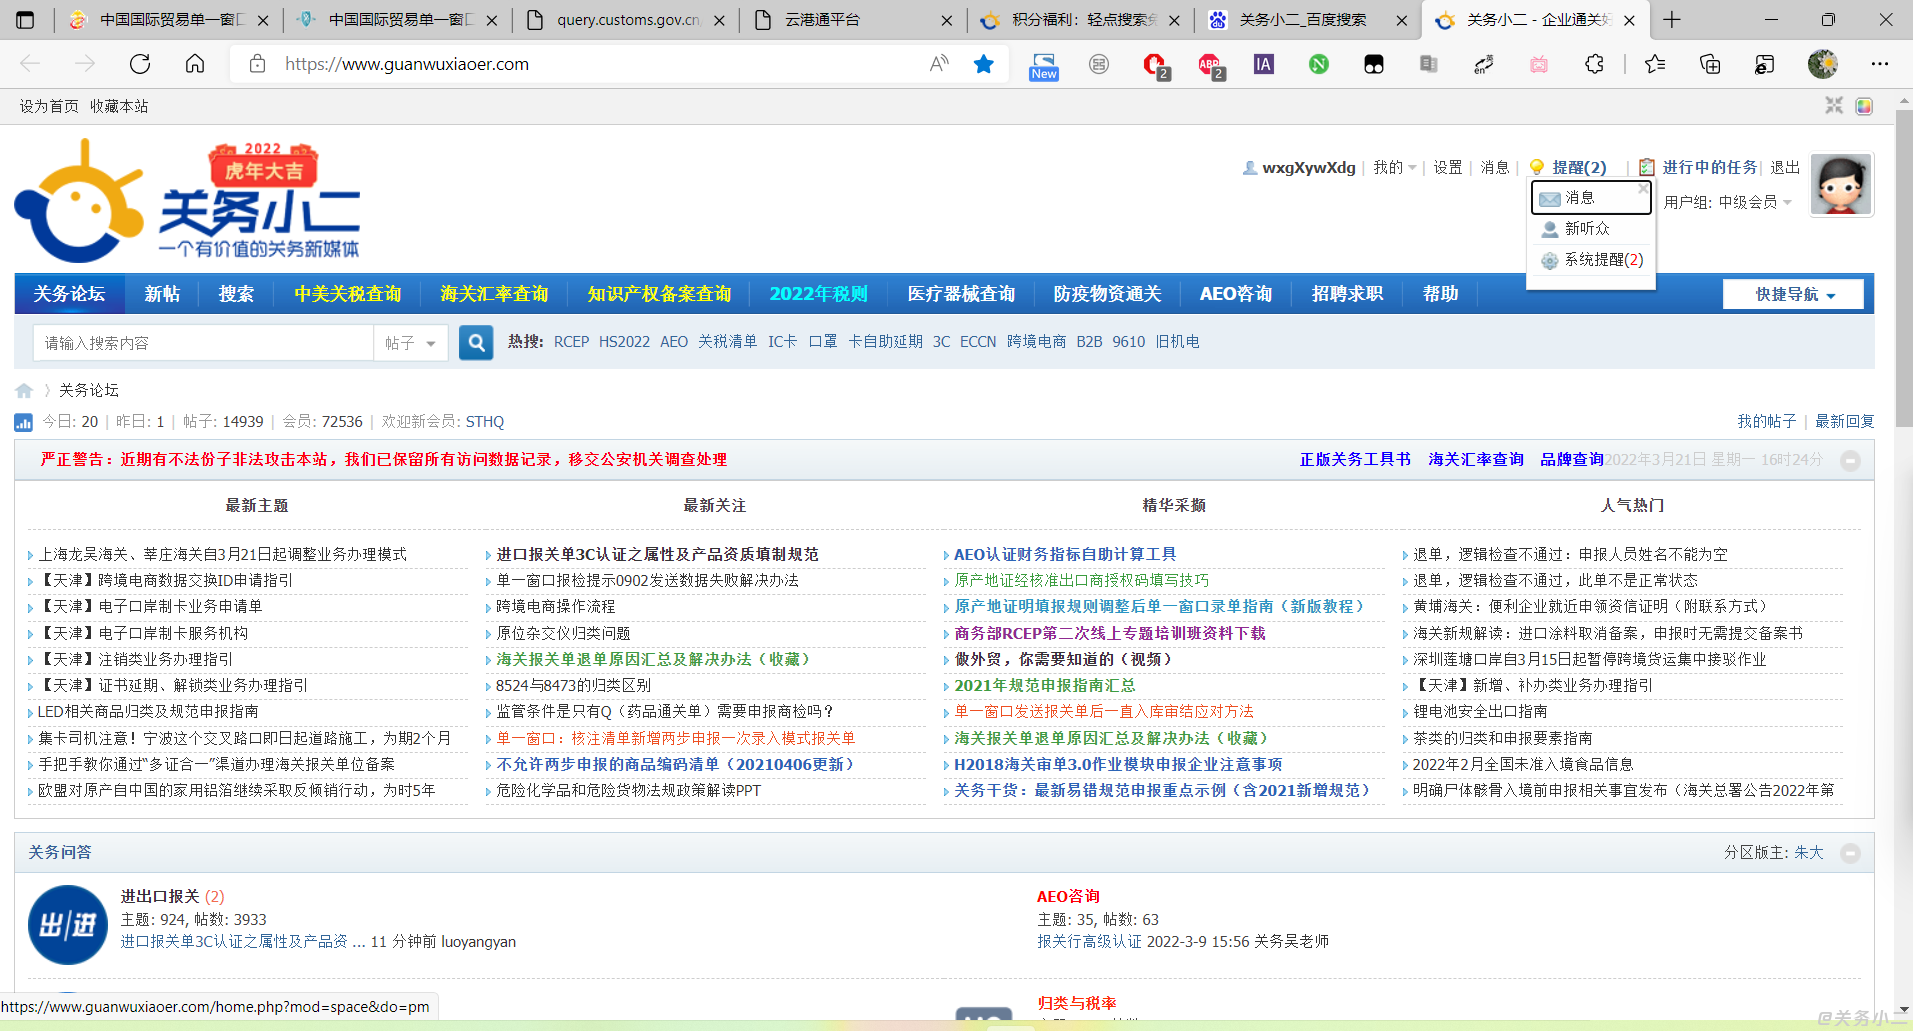Screen dimensions: 1913x1031
Task: Click the ABP extension icon
Action: (1211, 65)
